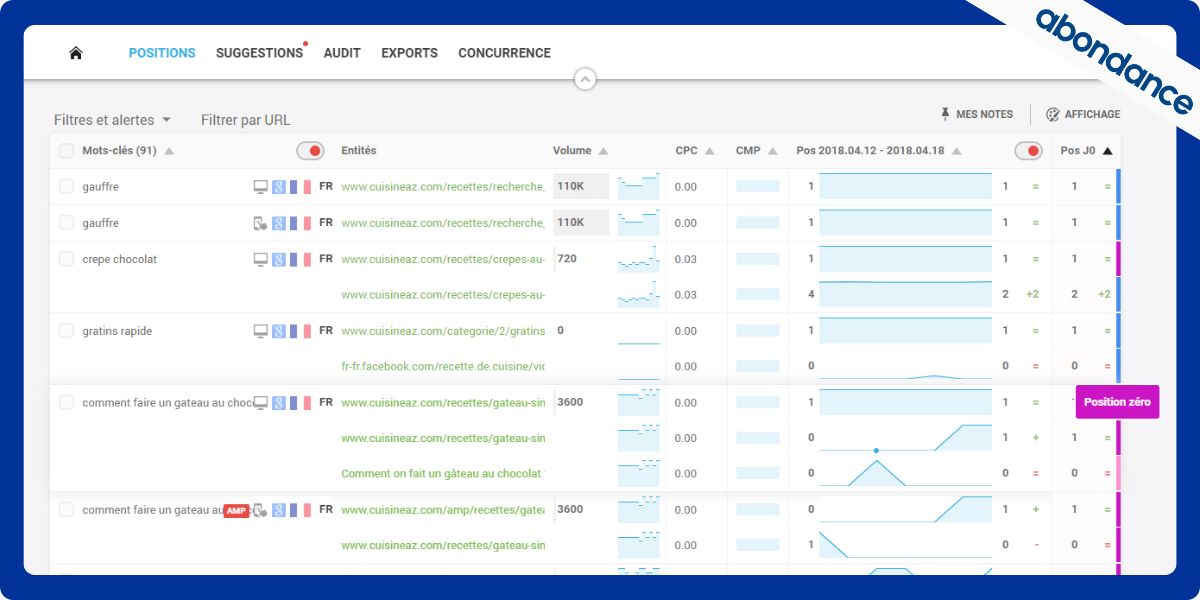1200x600 pixels.
Task: Click French flag in gratins rapide row
Action: click(x=300, y=331)
